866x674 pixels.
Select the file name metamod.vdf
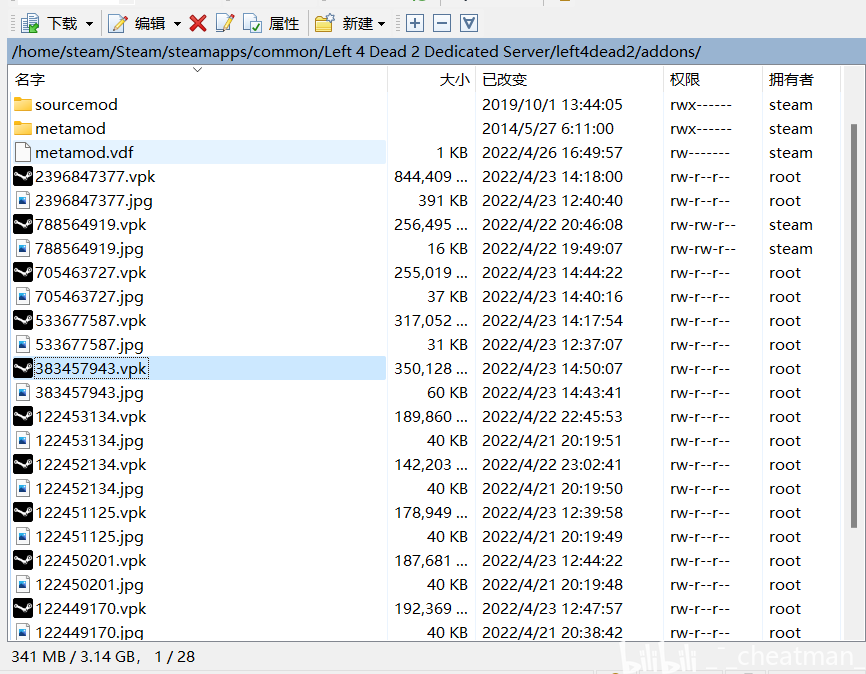85,152
